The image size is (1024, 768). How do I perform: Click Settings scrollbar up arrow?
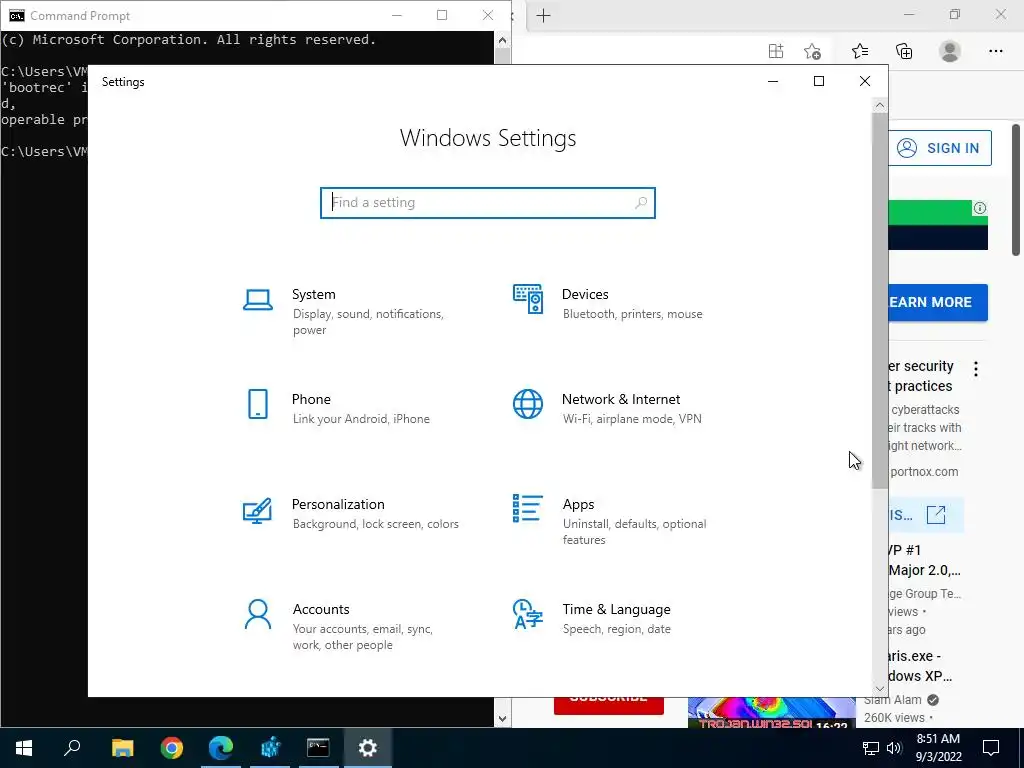880,105
